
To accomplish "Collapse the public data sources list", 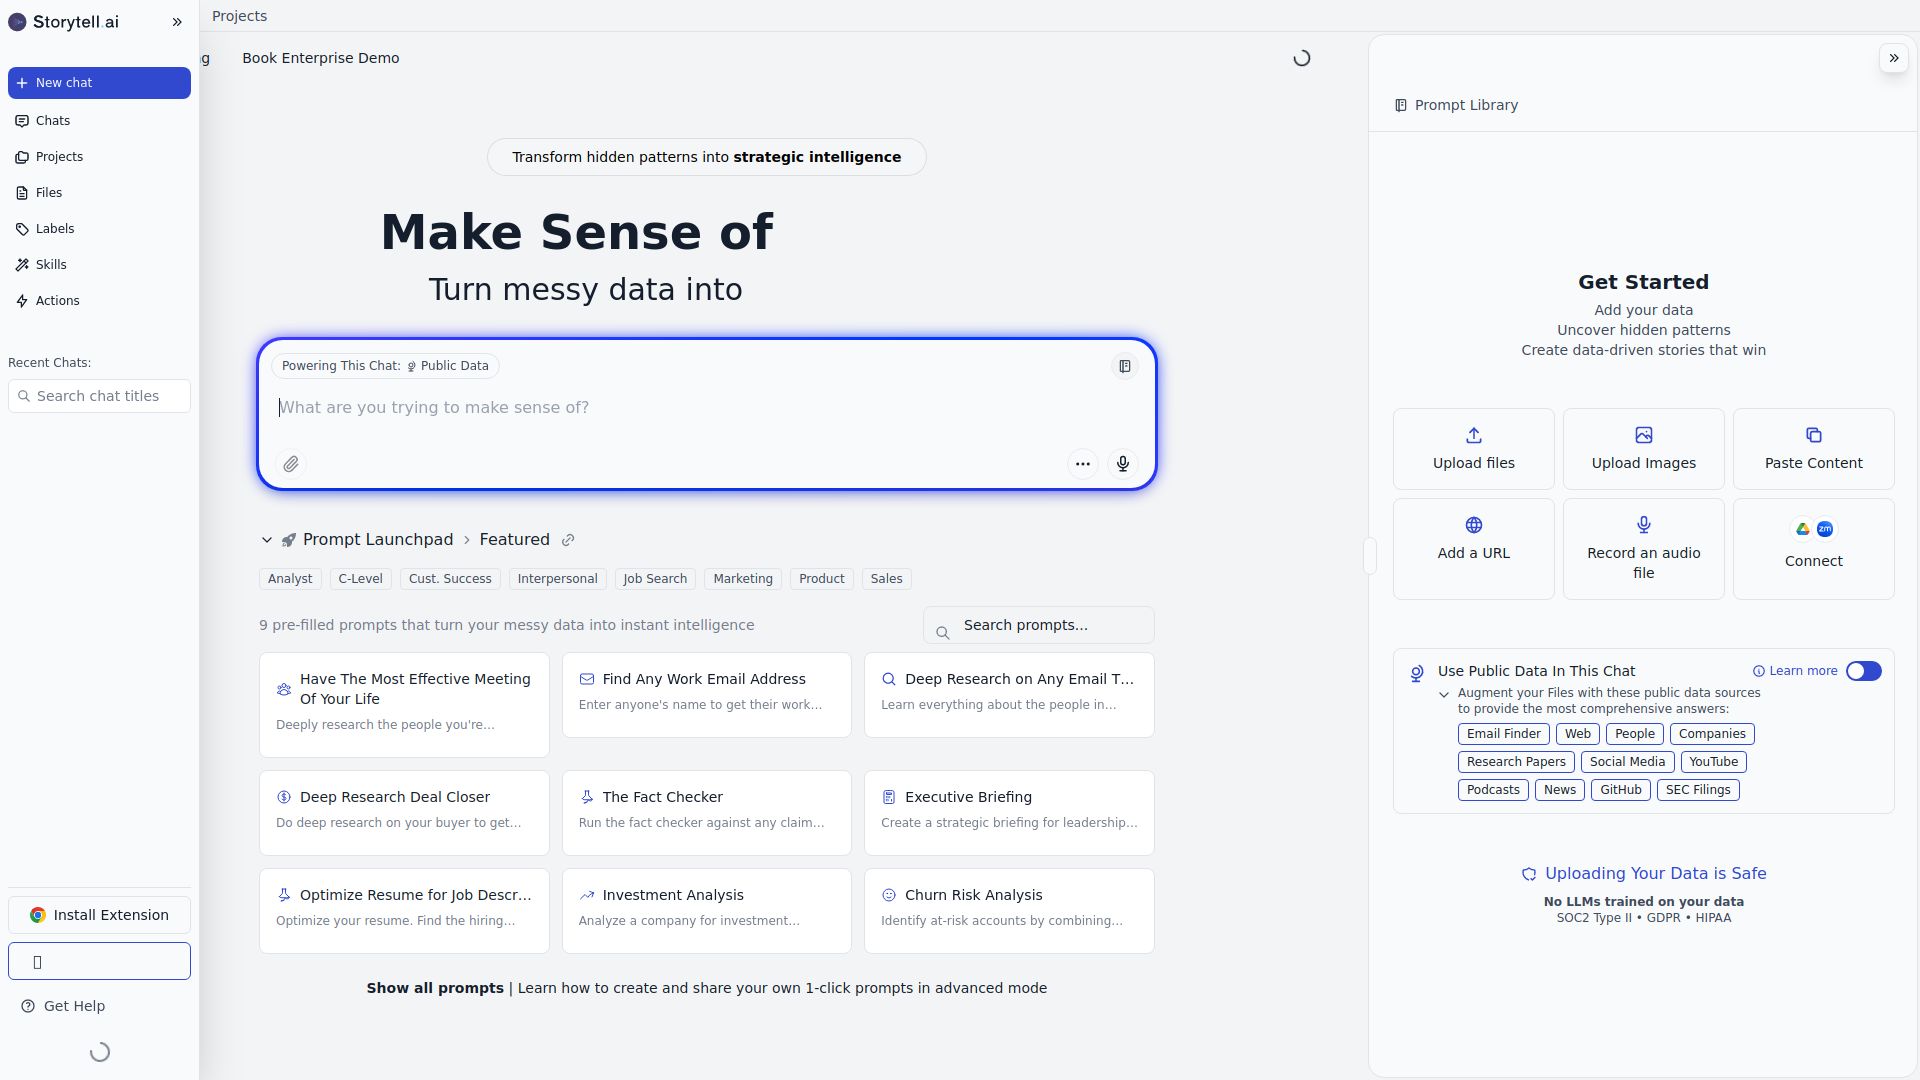I will coord(1443,692).
